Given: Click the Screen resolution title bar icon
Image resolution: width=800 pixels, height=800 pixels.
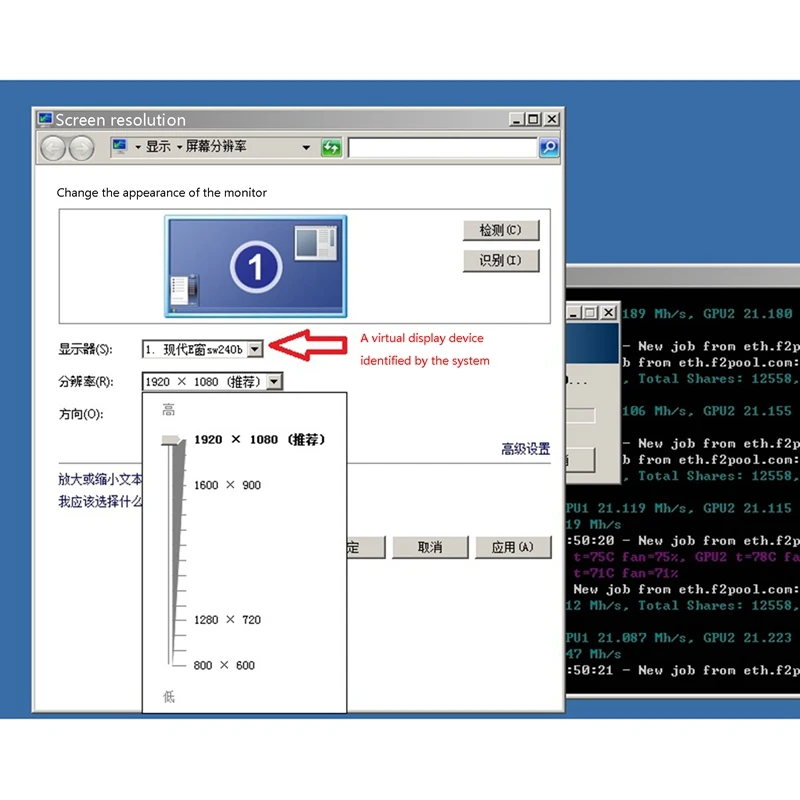Looking at the screenshot, I should pyautogui.click(x=45, y=119).
